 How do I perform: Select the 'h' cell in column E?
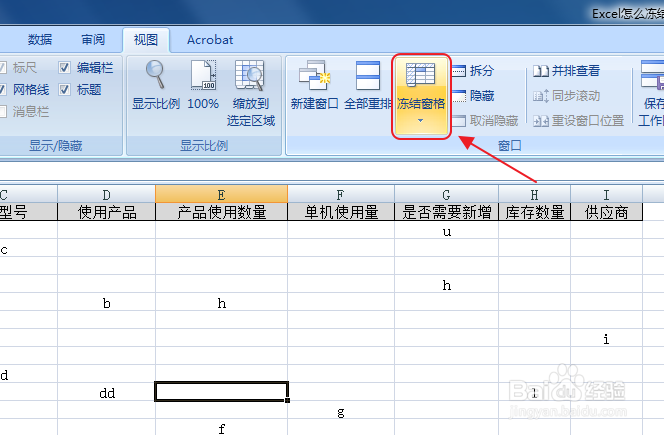[x=221, y=302]
